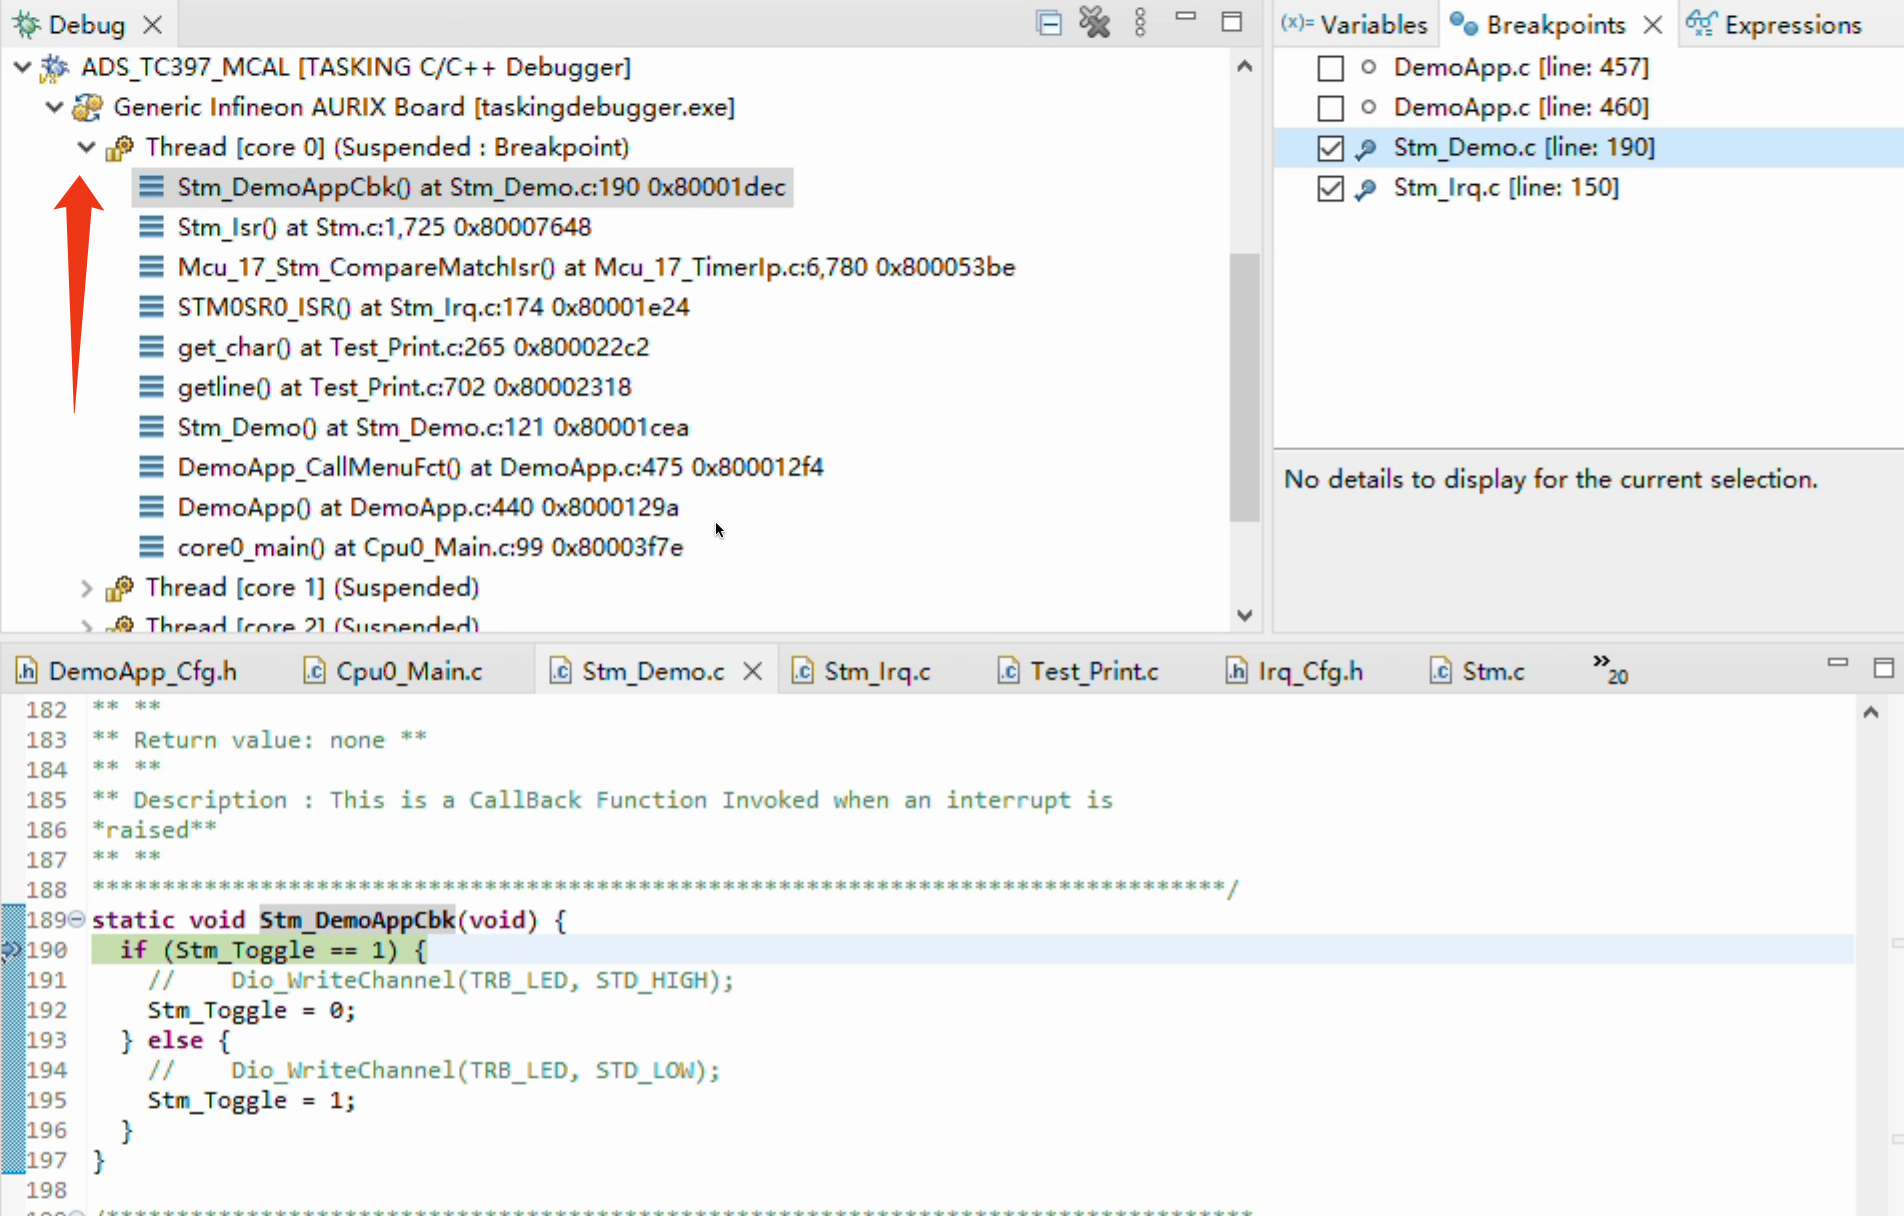The image size is (1904, 1216).
Task: Open Irq_Cfg.h editor tab
Action: pyautogui.click(x=1294, y=671)
